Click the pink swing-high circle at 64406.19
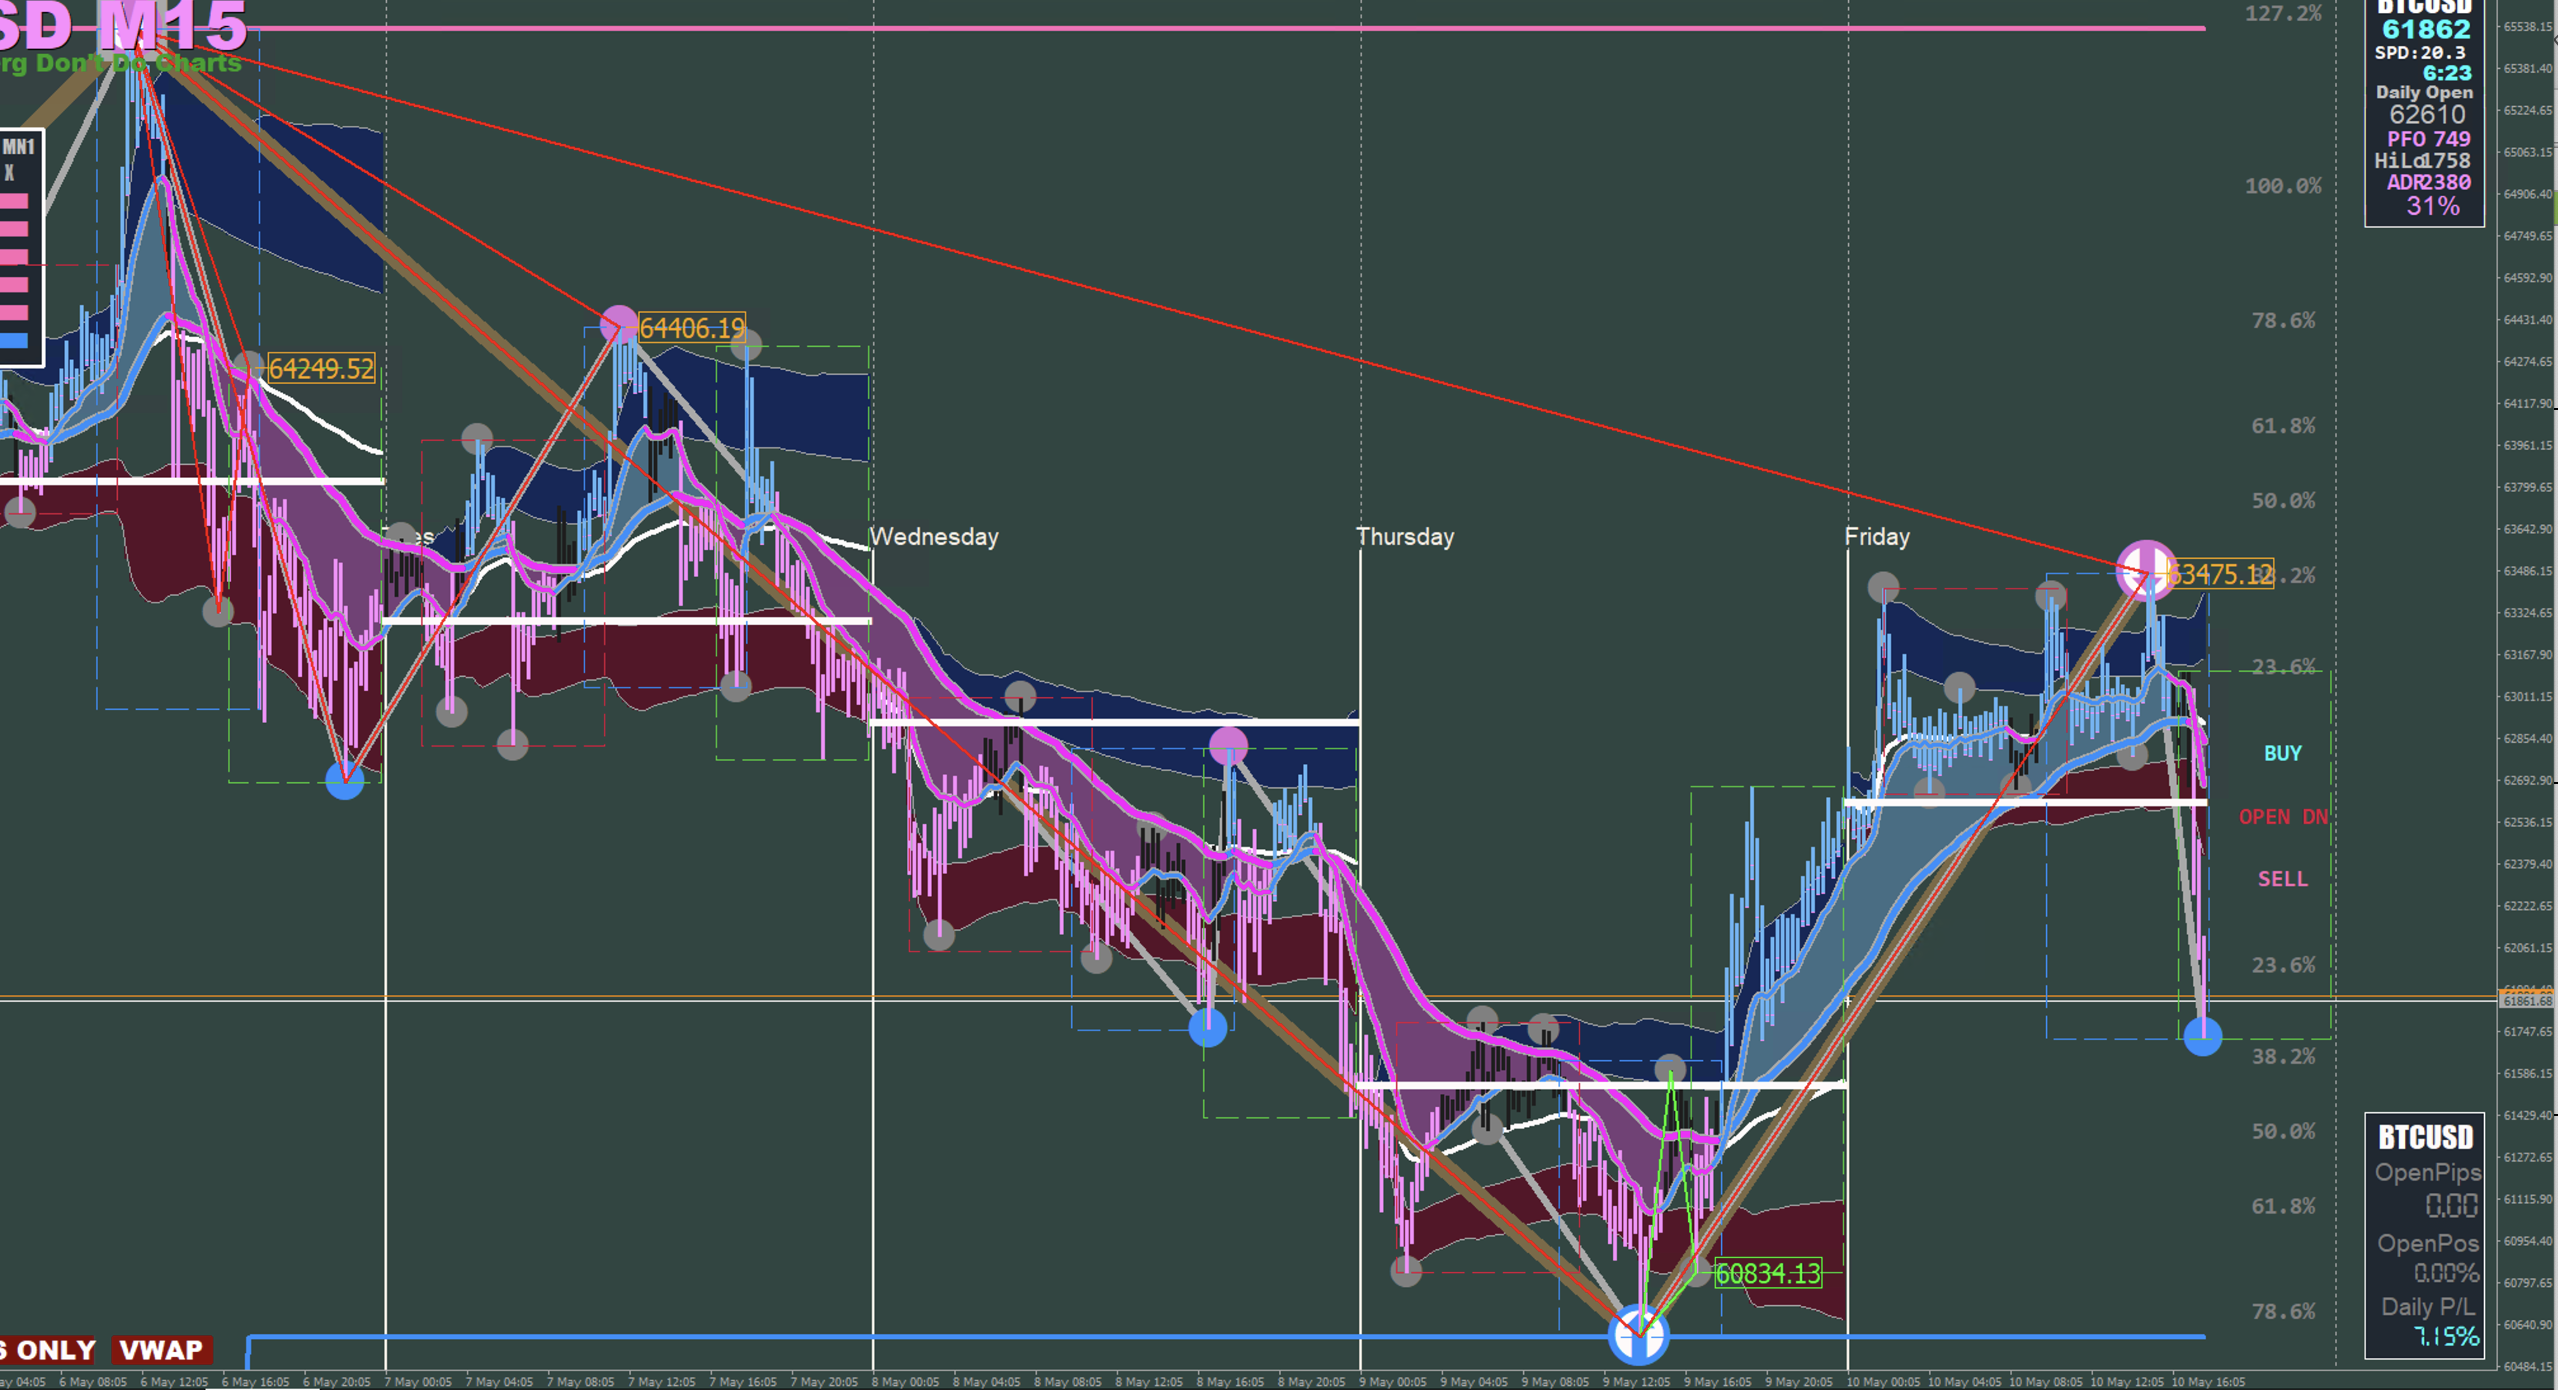This screenshot has width=2558, height=1390. 619,323
